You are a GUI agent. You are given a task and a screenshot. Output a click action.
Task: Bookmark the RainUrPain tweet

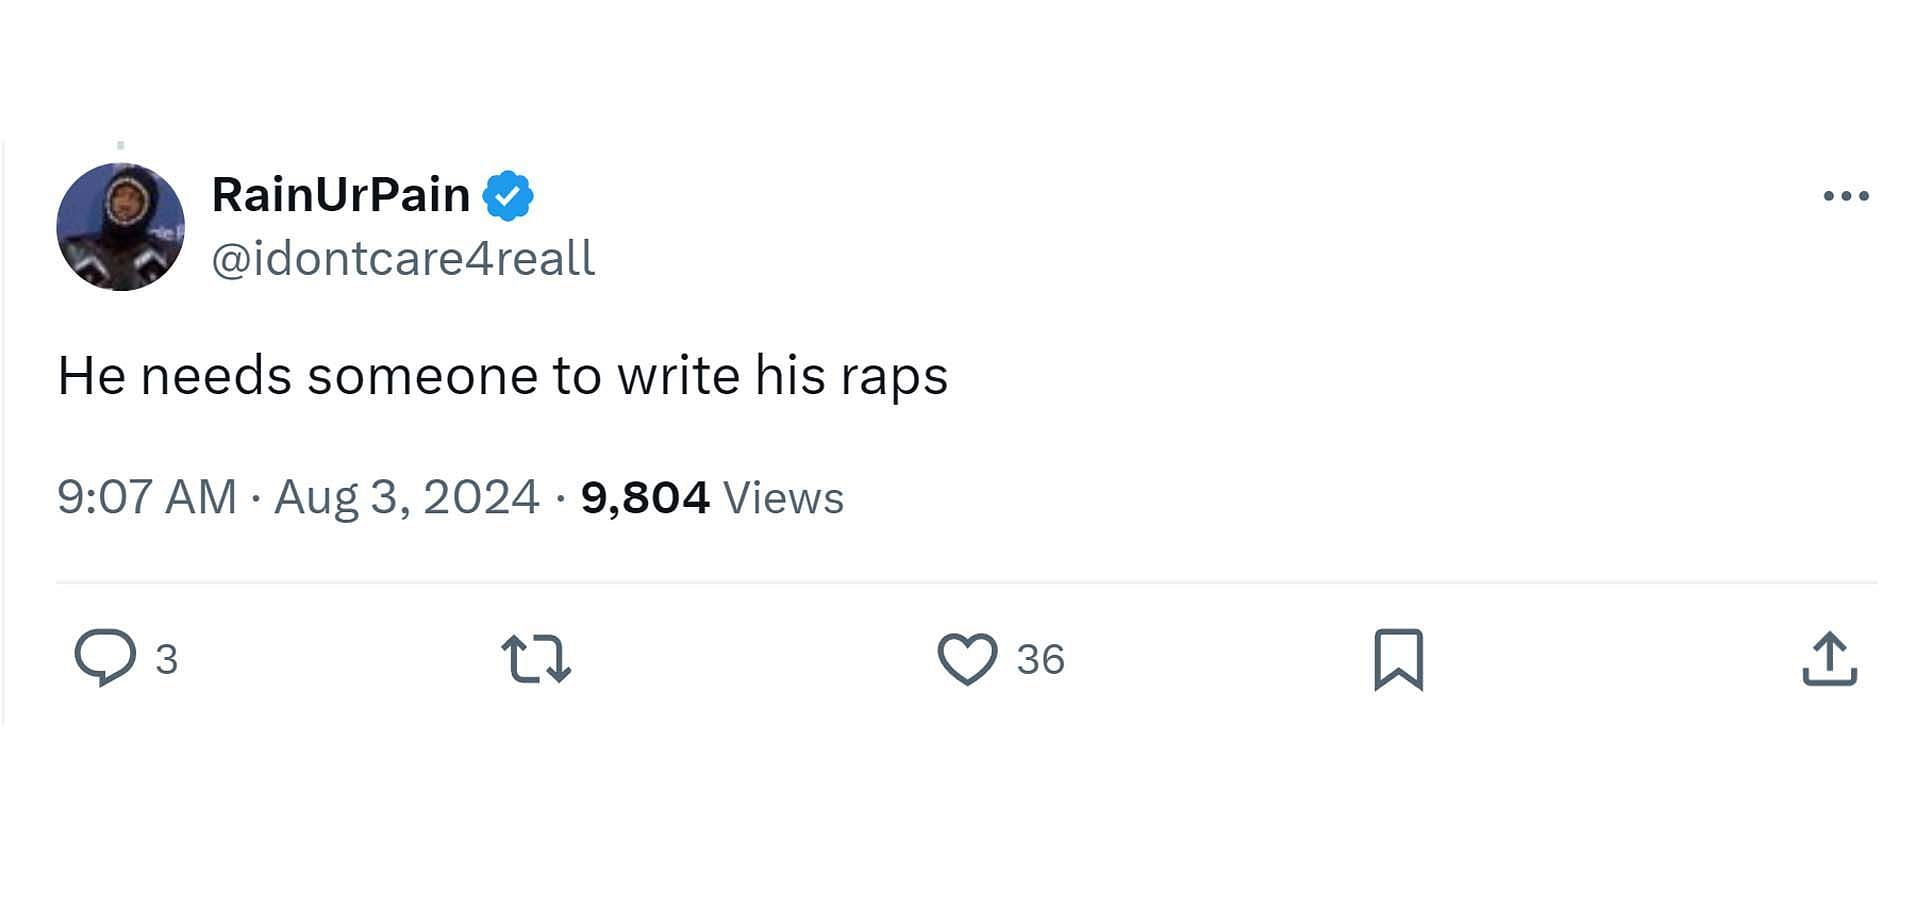pyautogui.click(x=1398, y=659)
